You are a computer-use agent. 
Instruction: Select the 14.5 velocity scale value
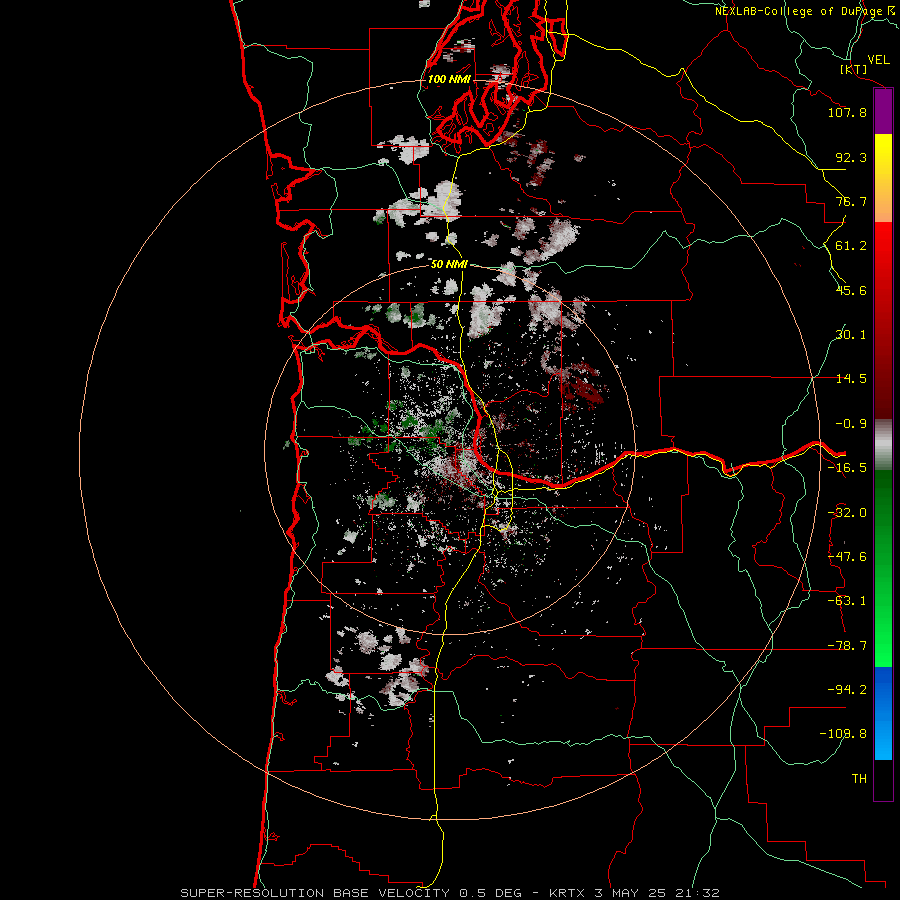tap(851, 379)
